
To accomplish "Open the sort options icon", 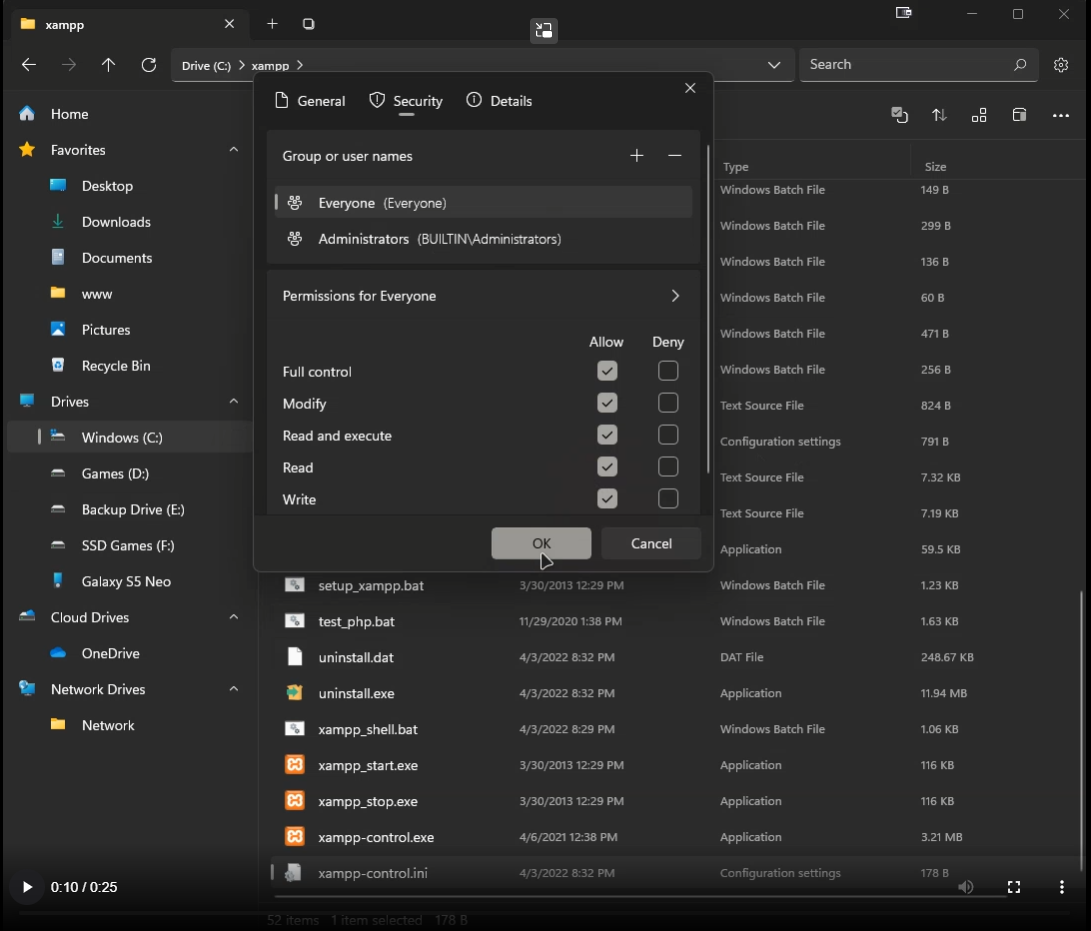I will click(x=939, y=115).
